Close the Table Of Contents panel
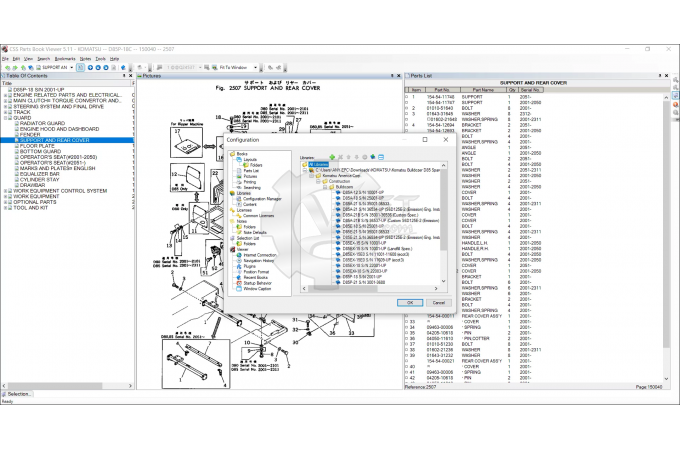 coord(131,76)
